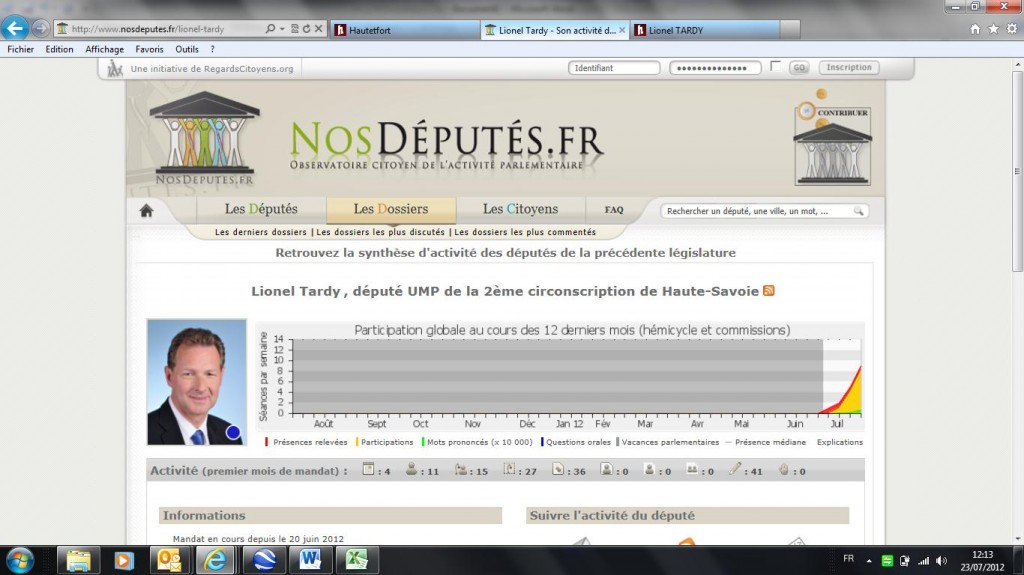Click the clock showing 12:13 in taskbar
Viewport: 1024px width, 575px height.
pyautogui.click(x=982, y=555)
